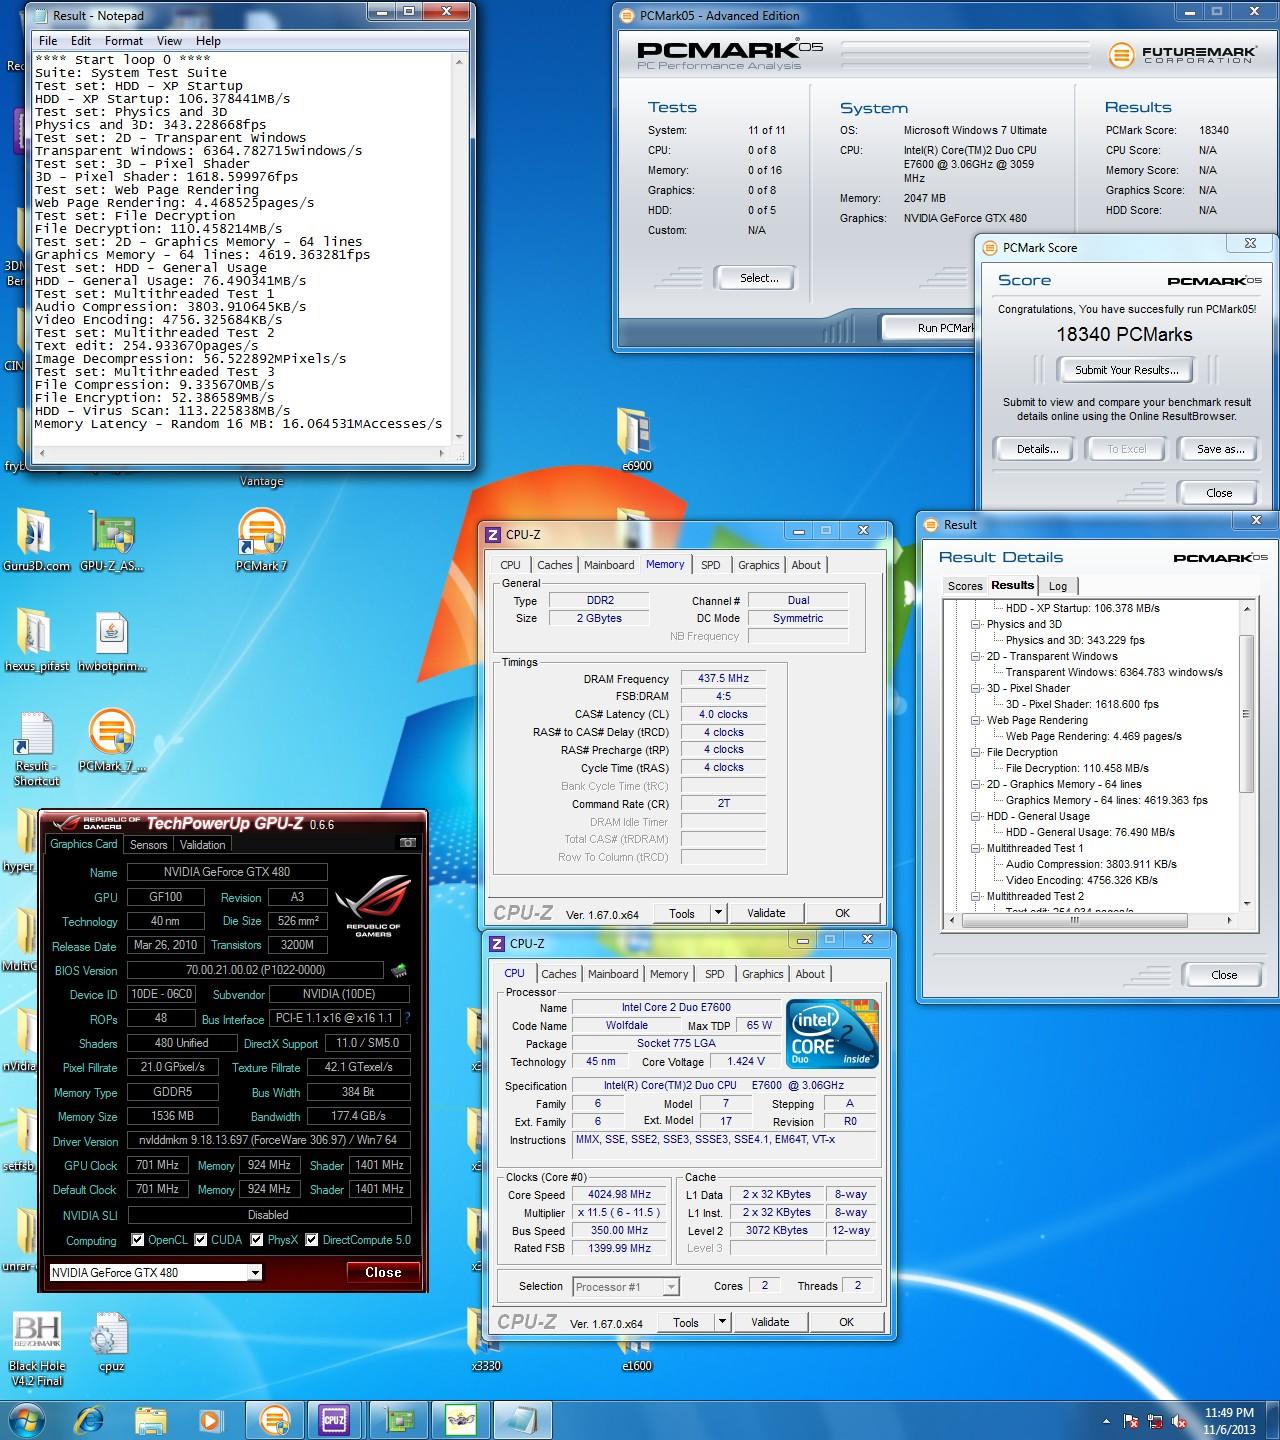
Task: Uncheck the DirectCompute 5.0 checkbox
Action: pyautogui.click(x=312, y=1239)
